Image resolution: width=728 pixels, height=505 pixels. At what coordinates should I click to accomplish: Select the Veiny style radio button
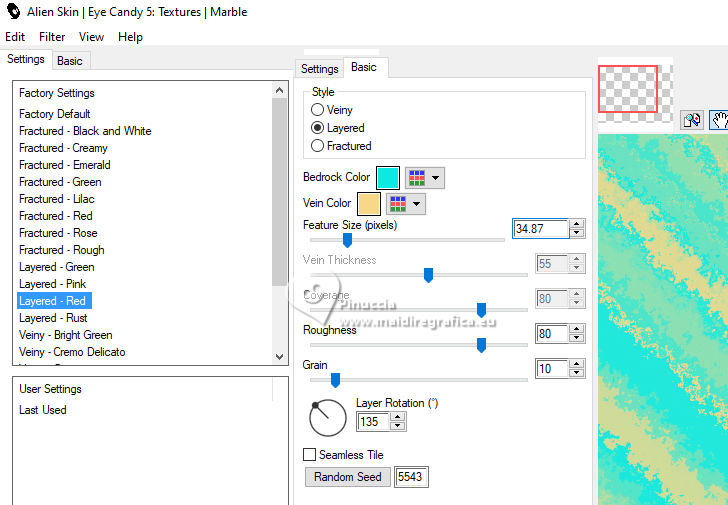317,110
